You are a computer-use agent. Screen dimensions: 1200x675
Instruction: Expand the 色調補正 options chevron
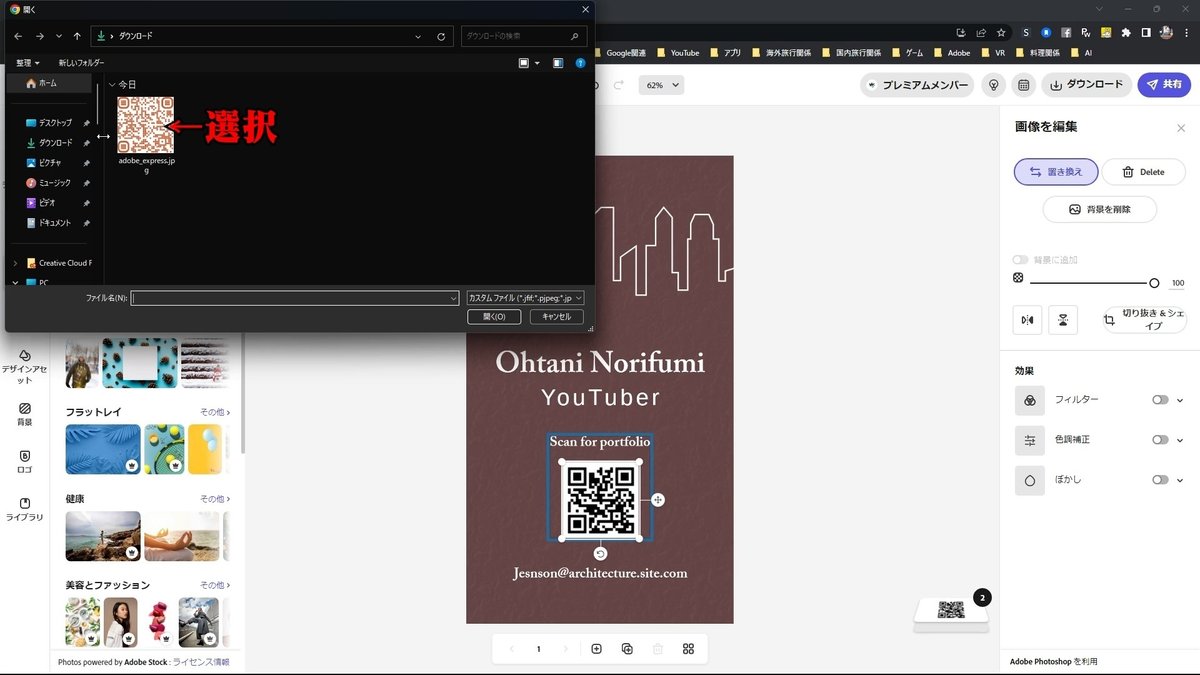click(x=1180, y=440)
